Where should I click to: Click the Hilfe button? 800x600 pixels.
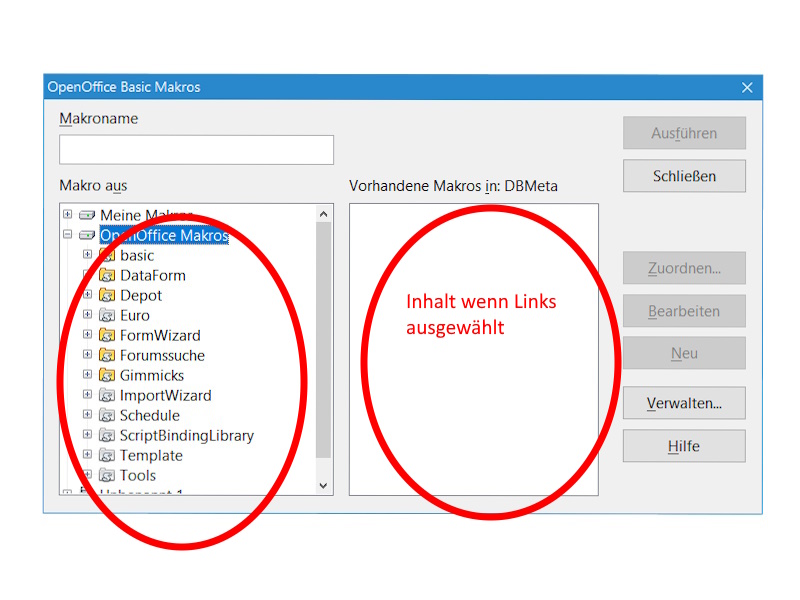[684, 446]
